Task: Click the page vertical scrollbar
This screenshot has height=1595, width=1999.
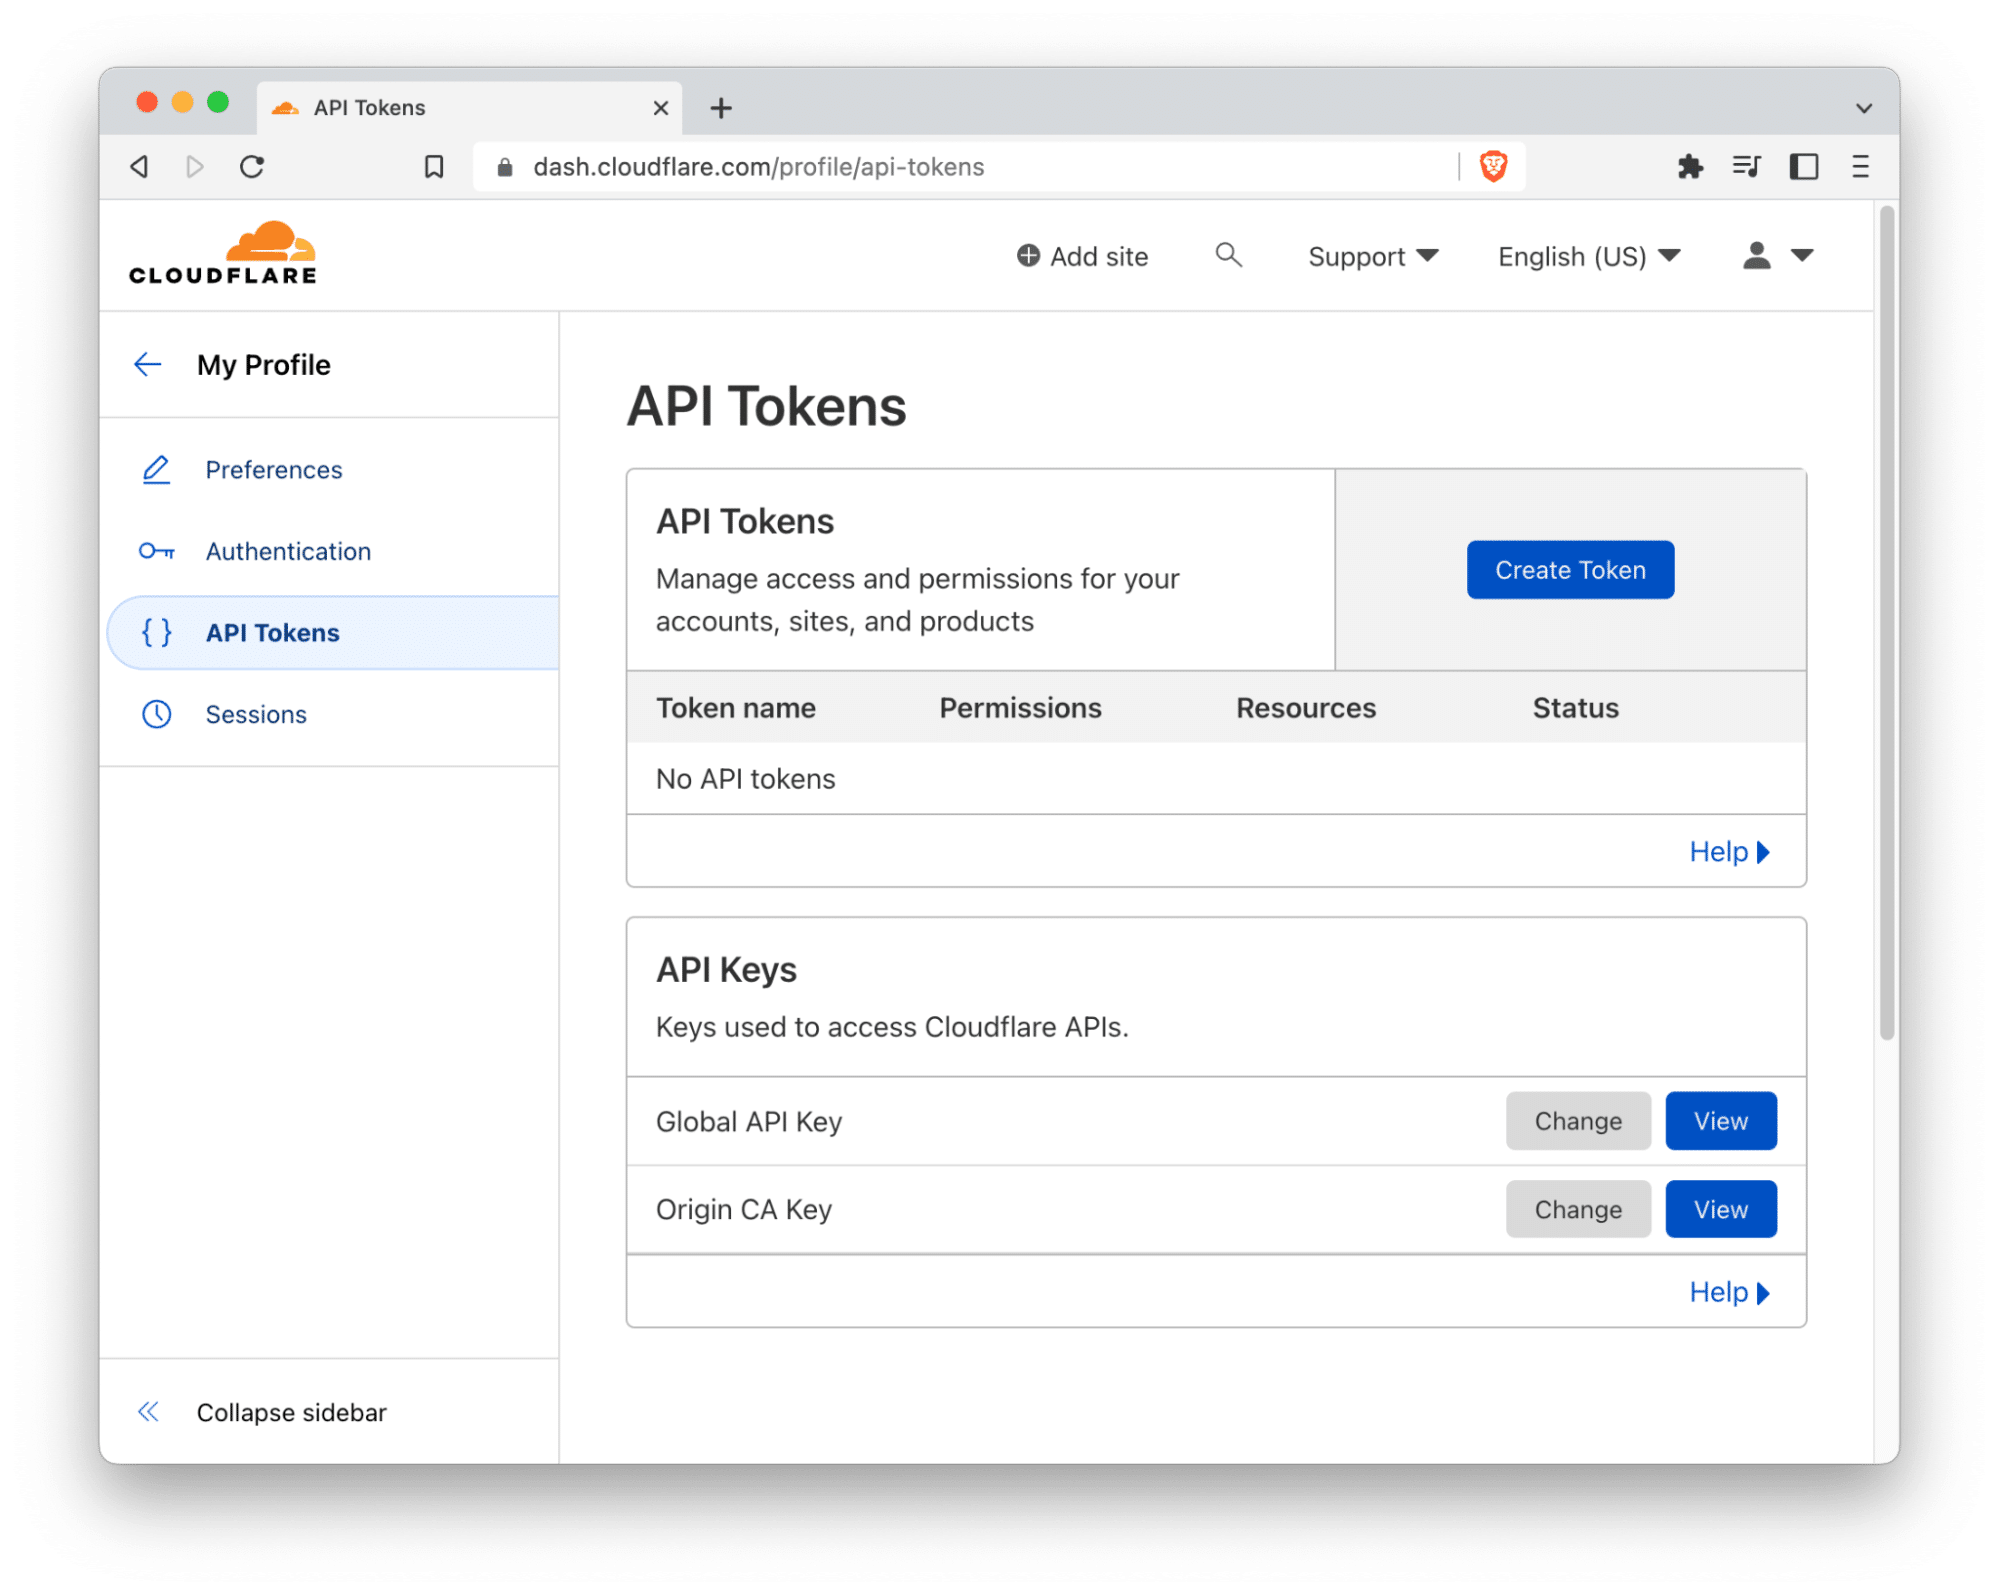Action: [1887, 623]
